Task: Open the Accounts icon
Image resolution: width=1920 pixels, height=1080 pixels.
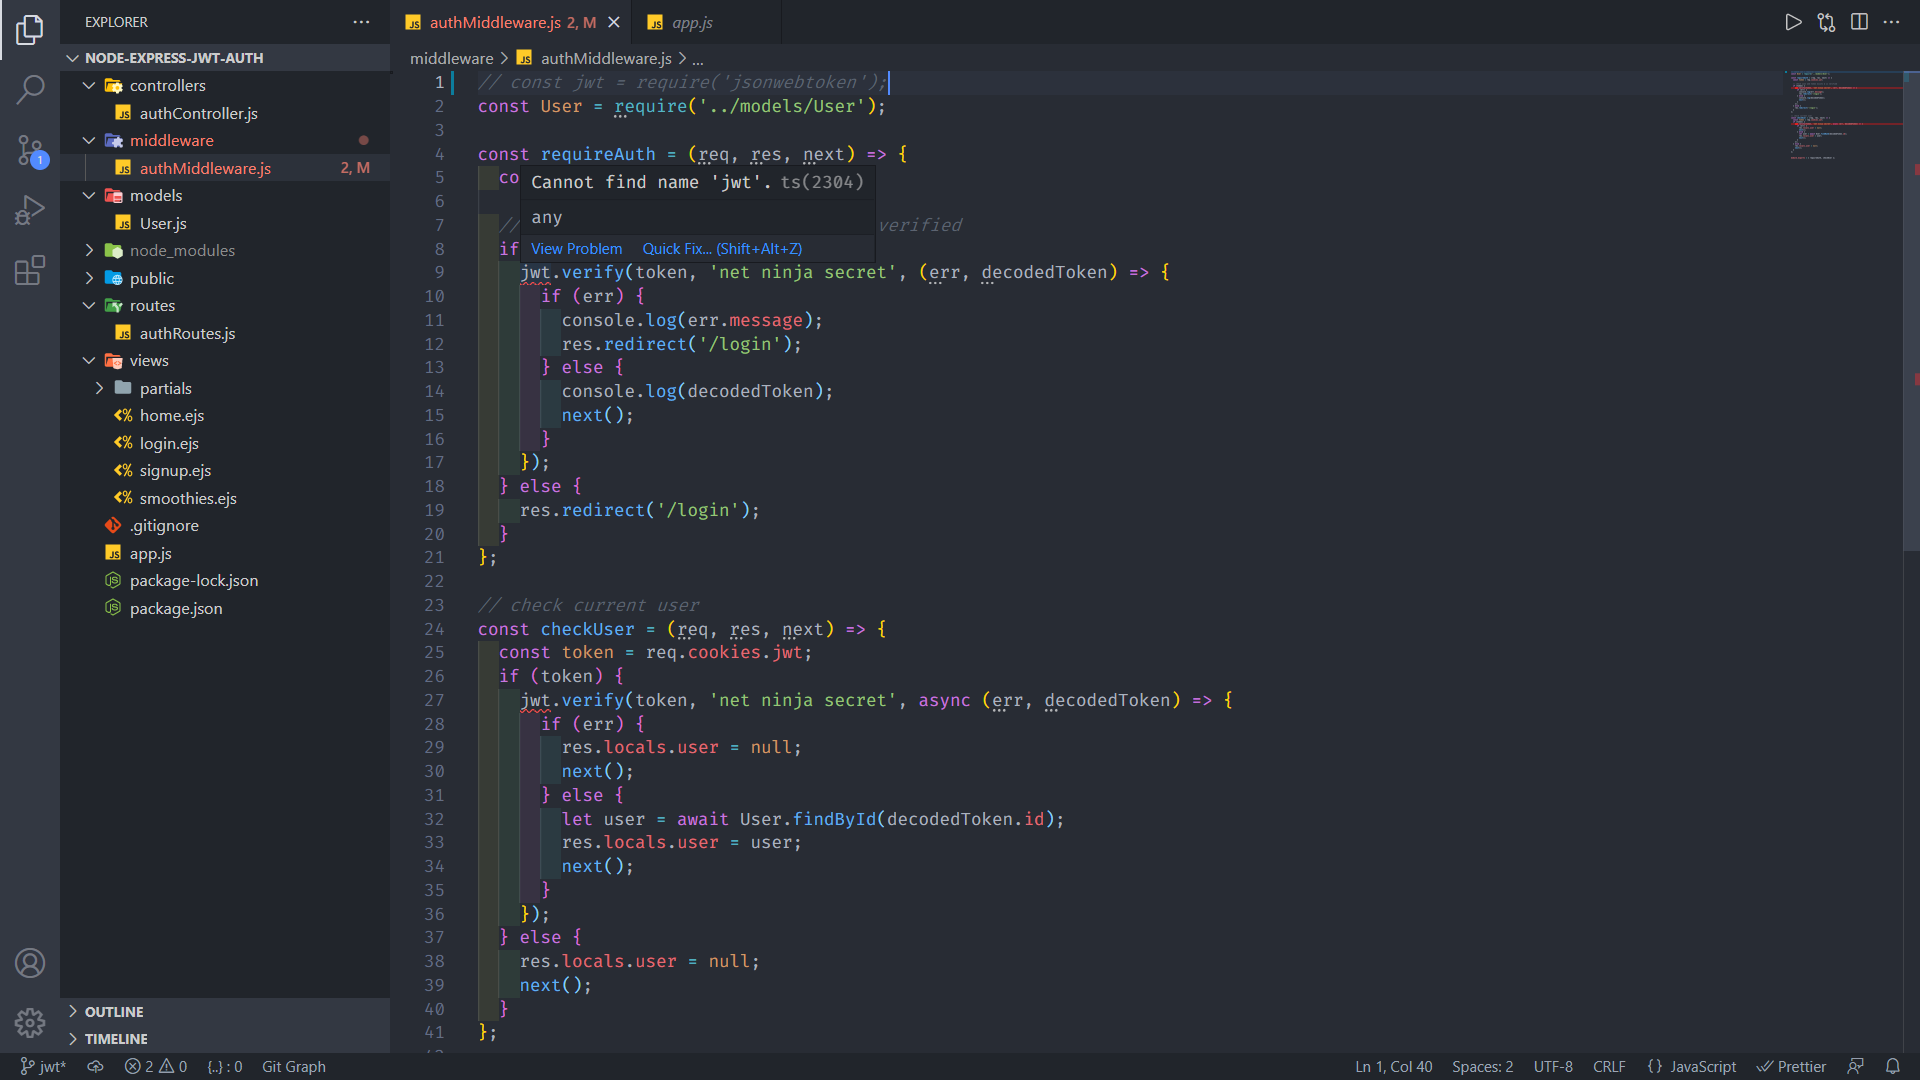Action: click(x=30, y=963)
